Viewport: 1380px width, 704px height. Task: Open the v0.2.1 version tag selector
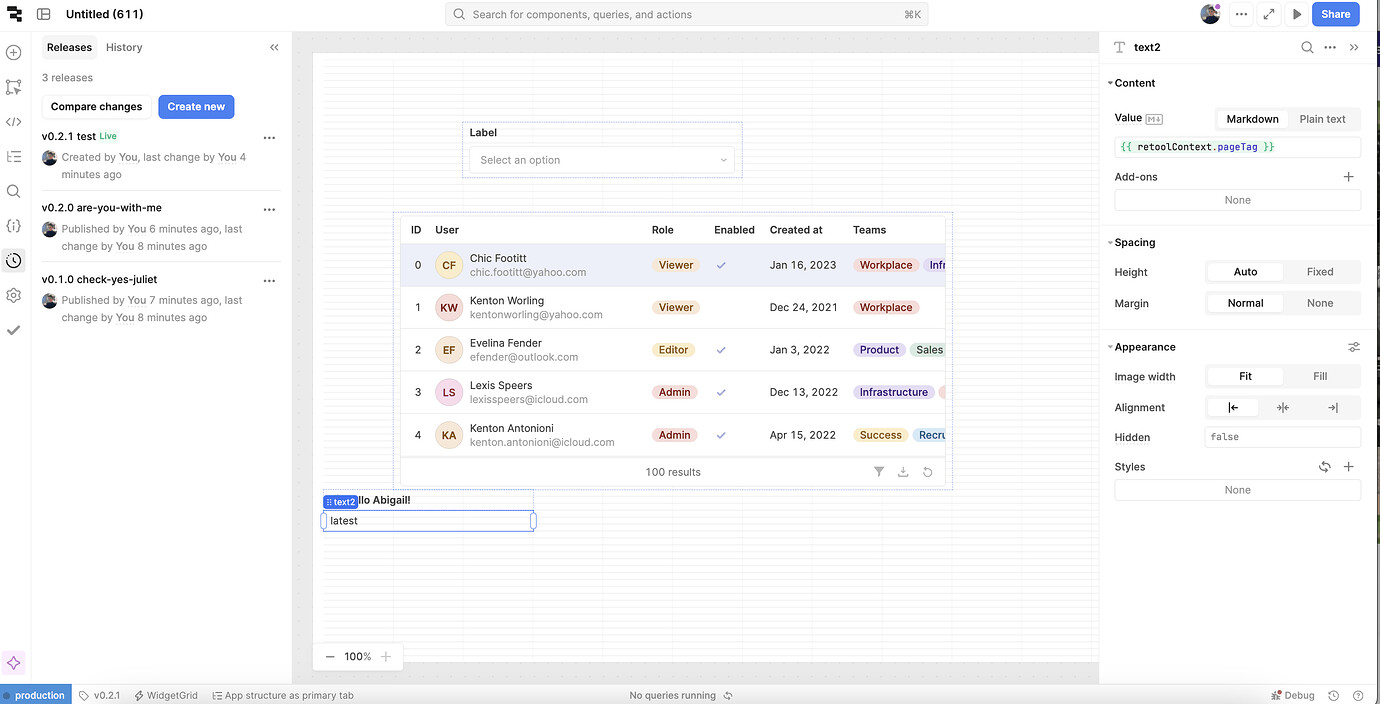[100, 695]
